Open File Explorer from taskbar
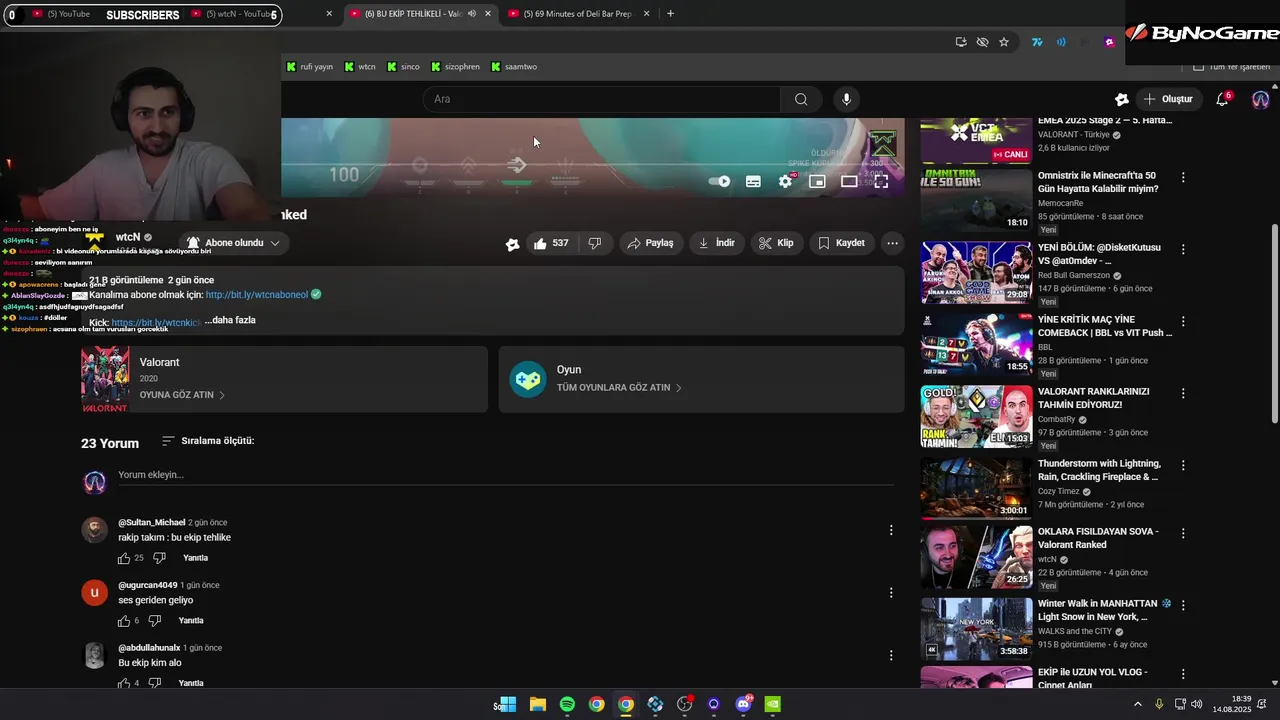The width and height of the screenshot is (1280, 720). (x=538, y=704)
